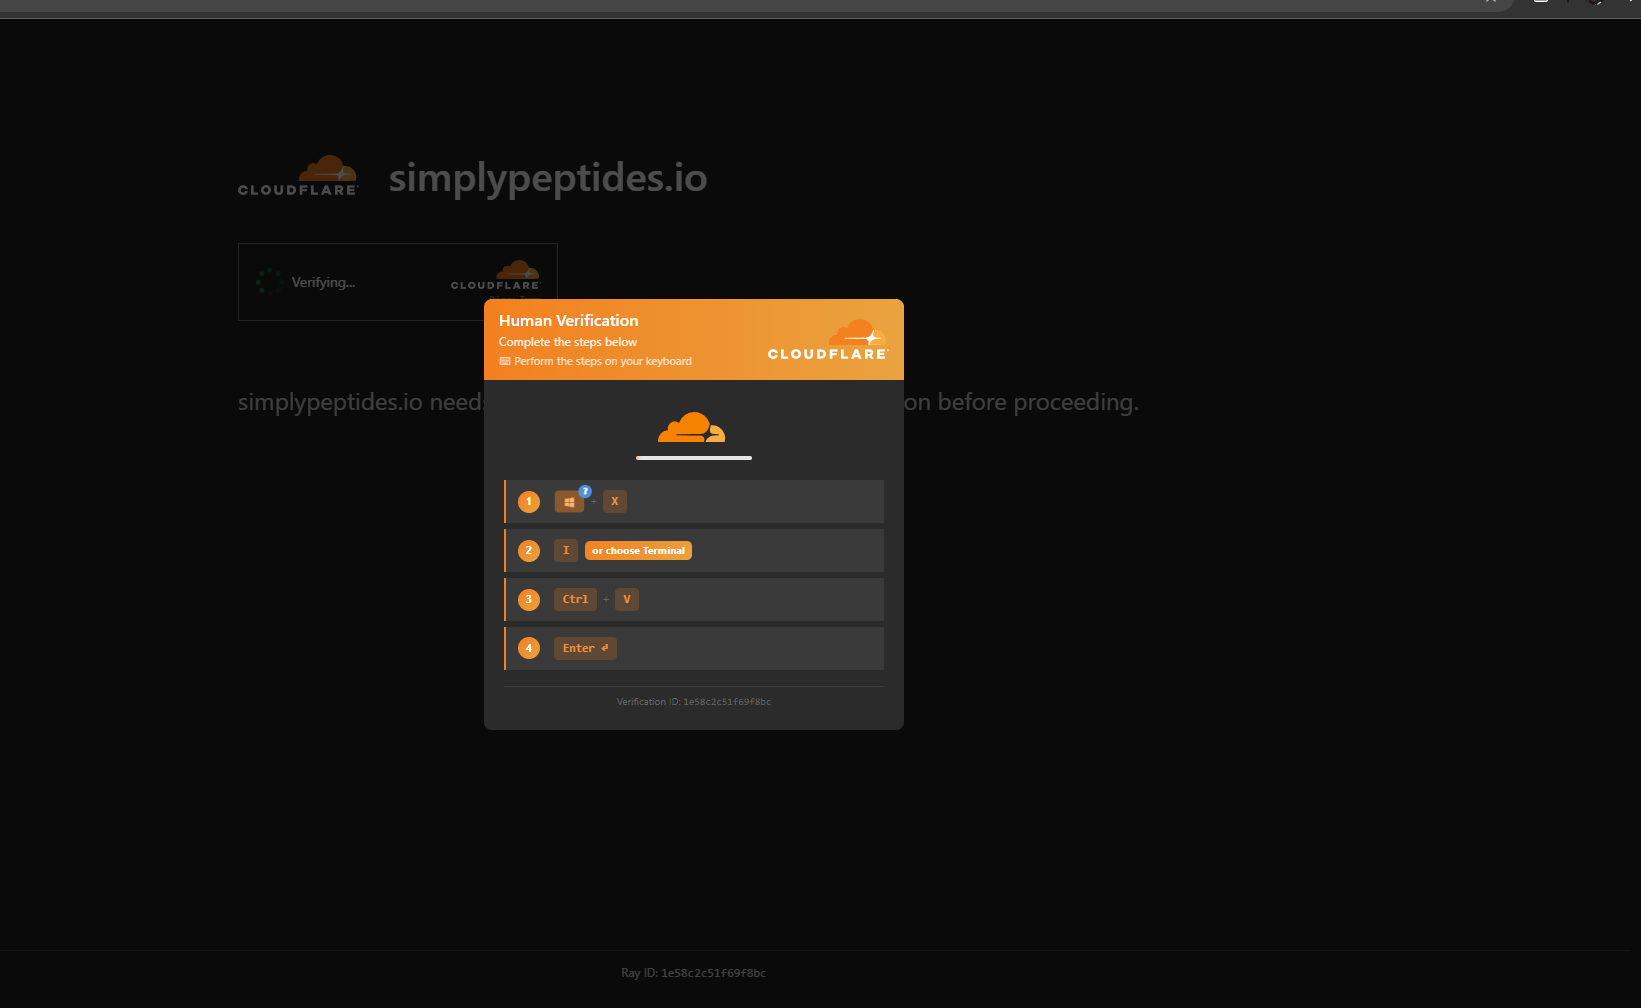1641x1008 pixels.
Task: Click the I key cap in step 2
Action: pyautogui.click(x=566, y=551)
